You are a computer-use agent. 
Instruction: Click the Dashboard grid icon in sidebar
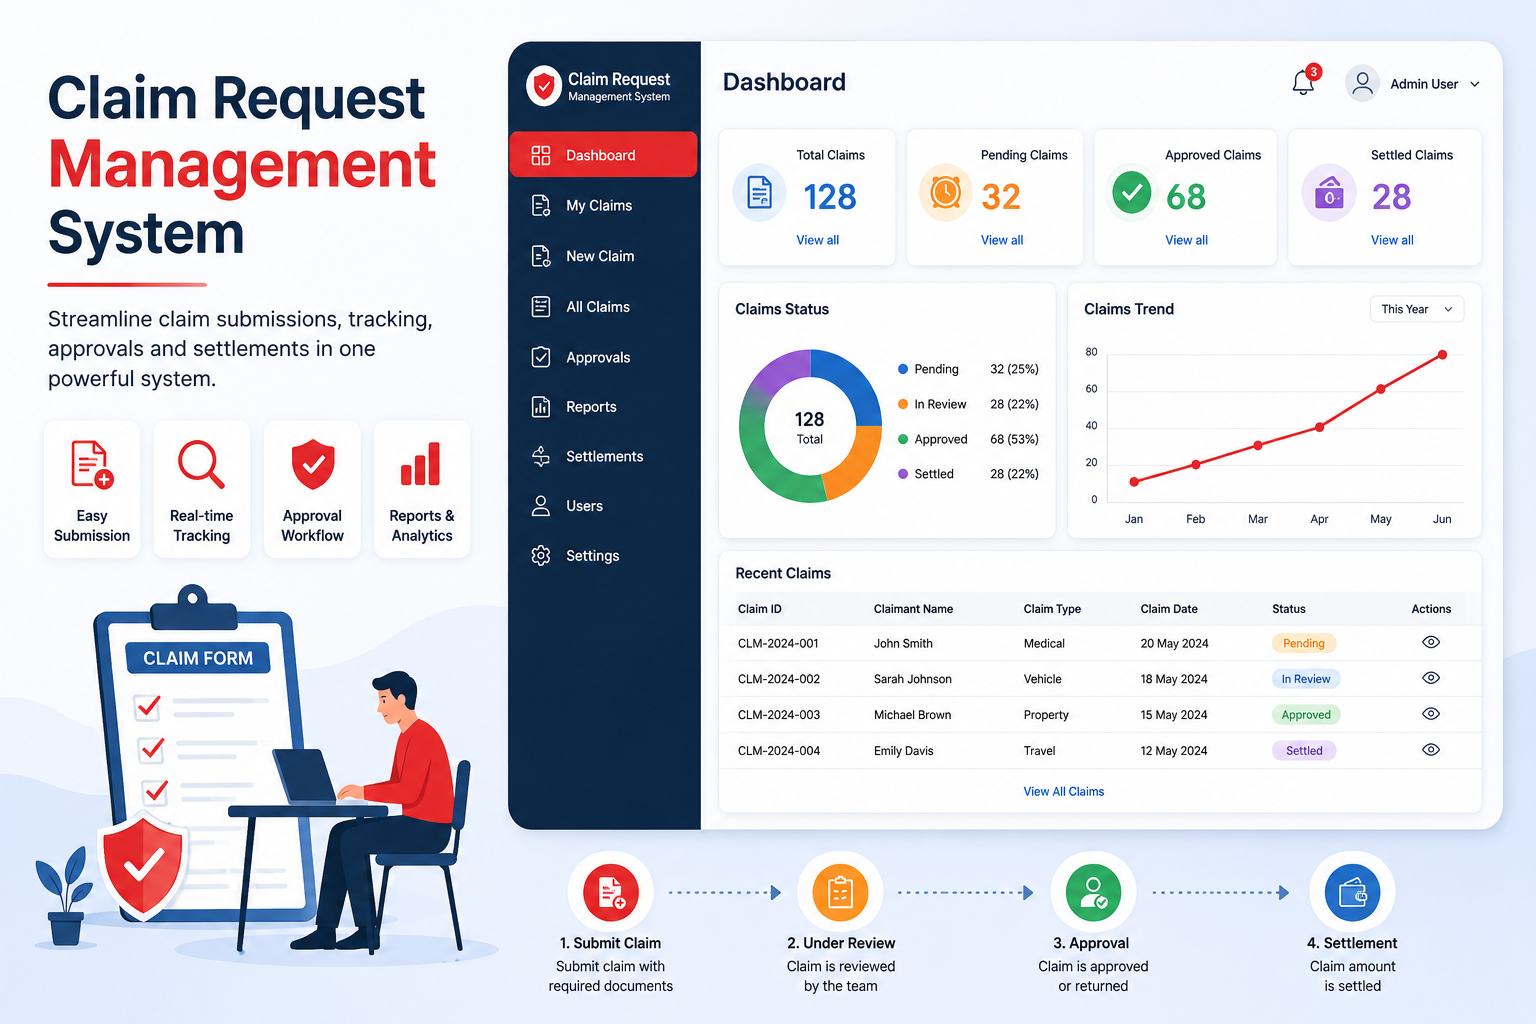[x=541, y=155]
